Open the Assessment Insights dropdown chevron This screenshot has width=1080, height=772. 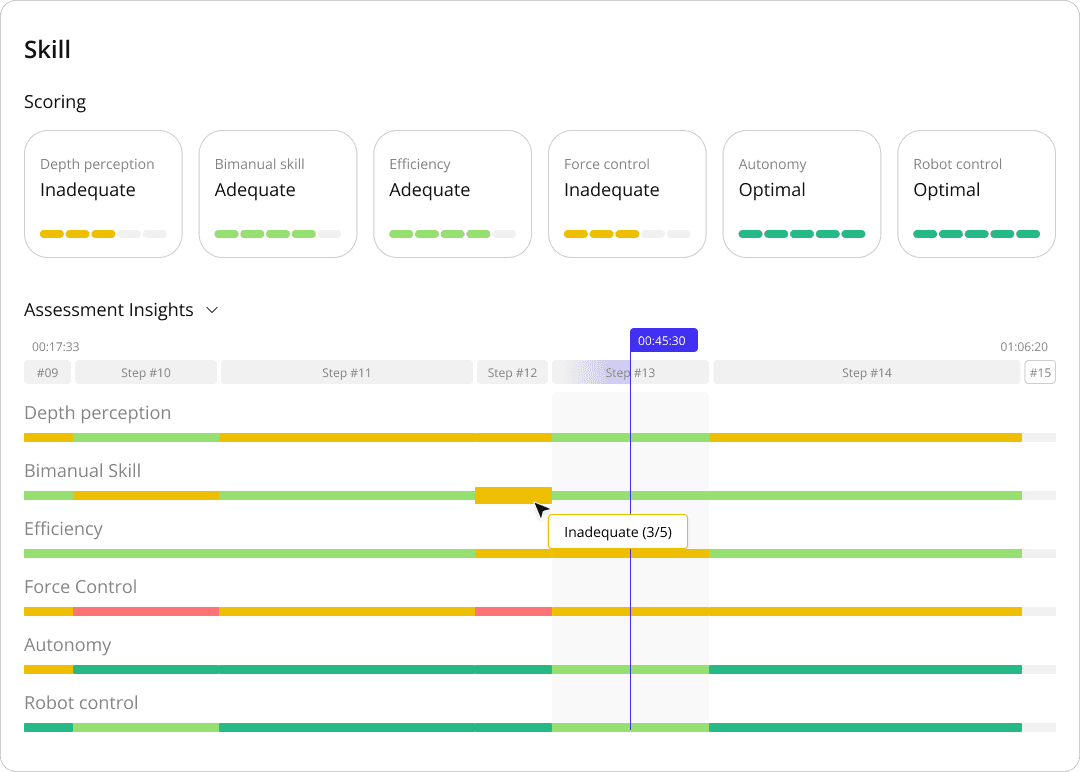coord(211,310)
